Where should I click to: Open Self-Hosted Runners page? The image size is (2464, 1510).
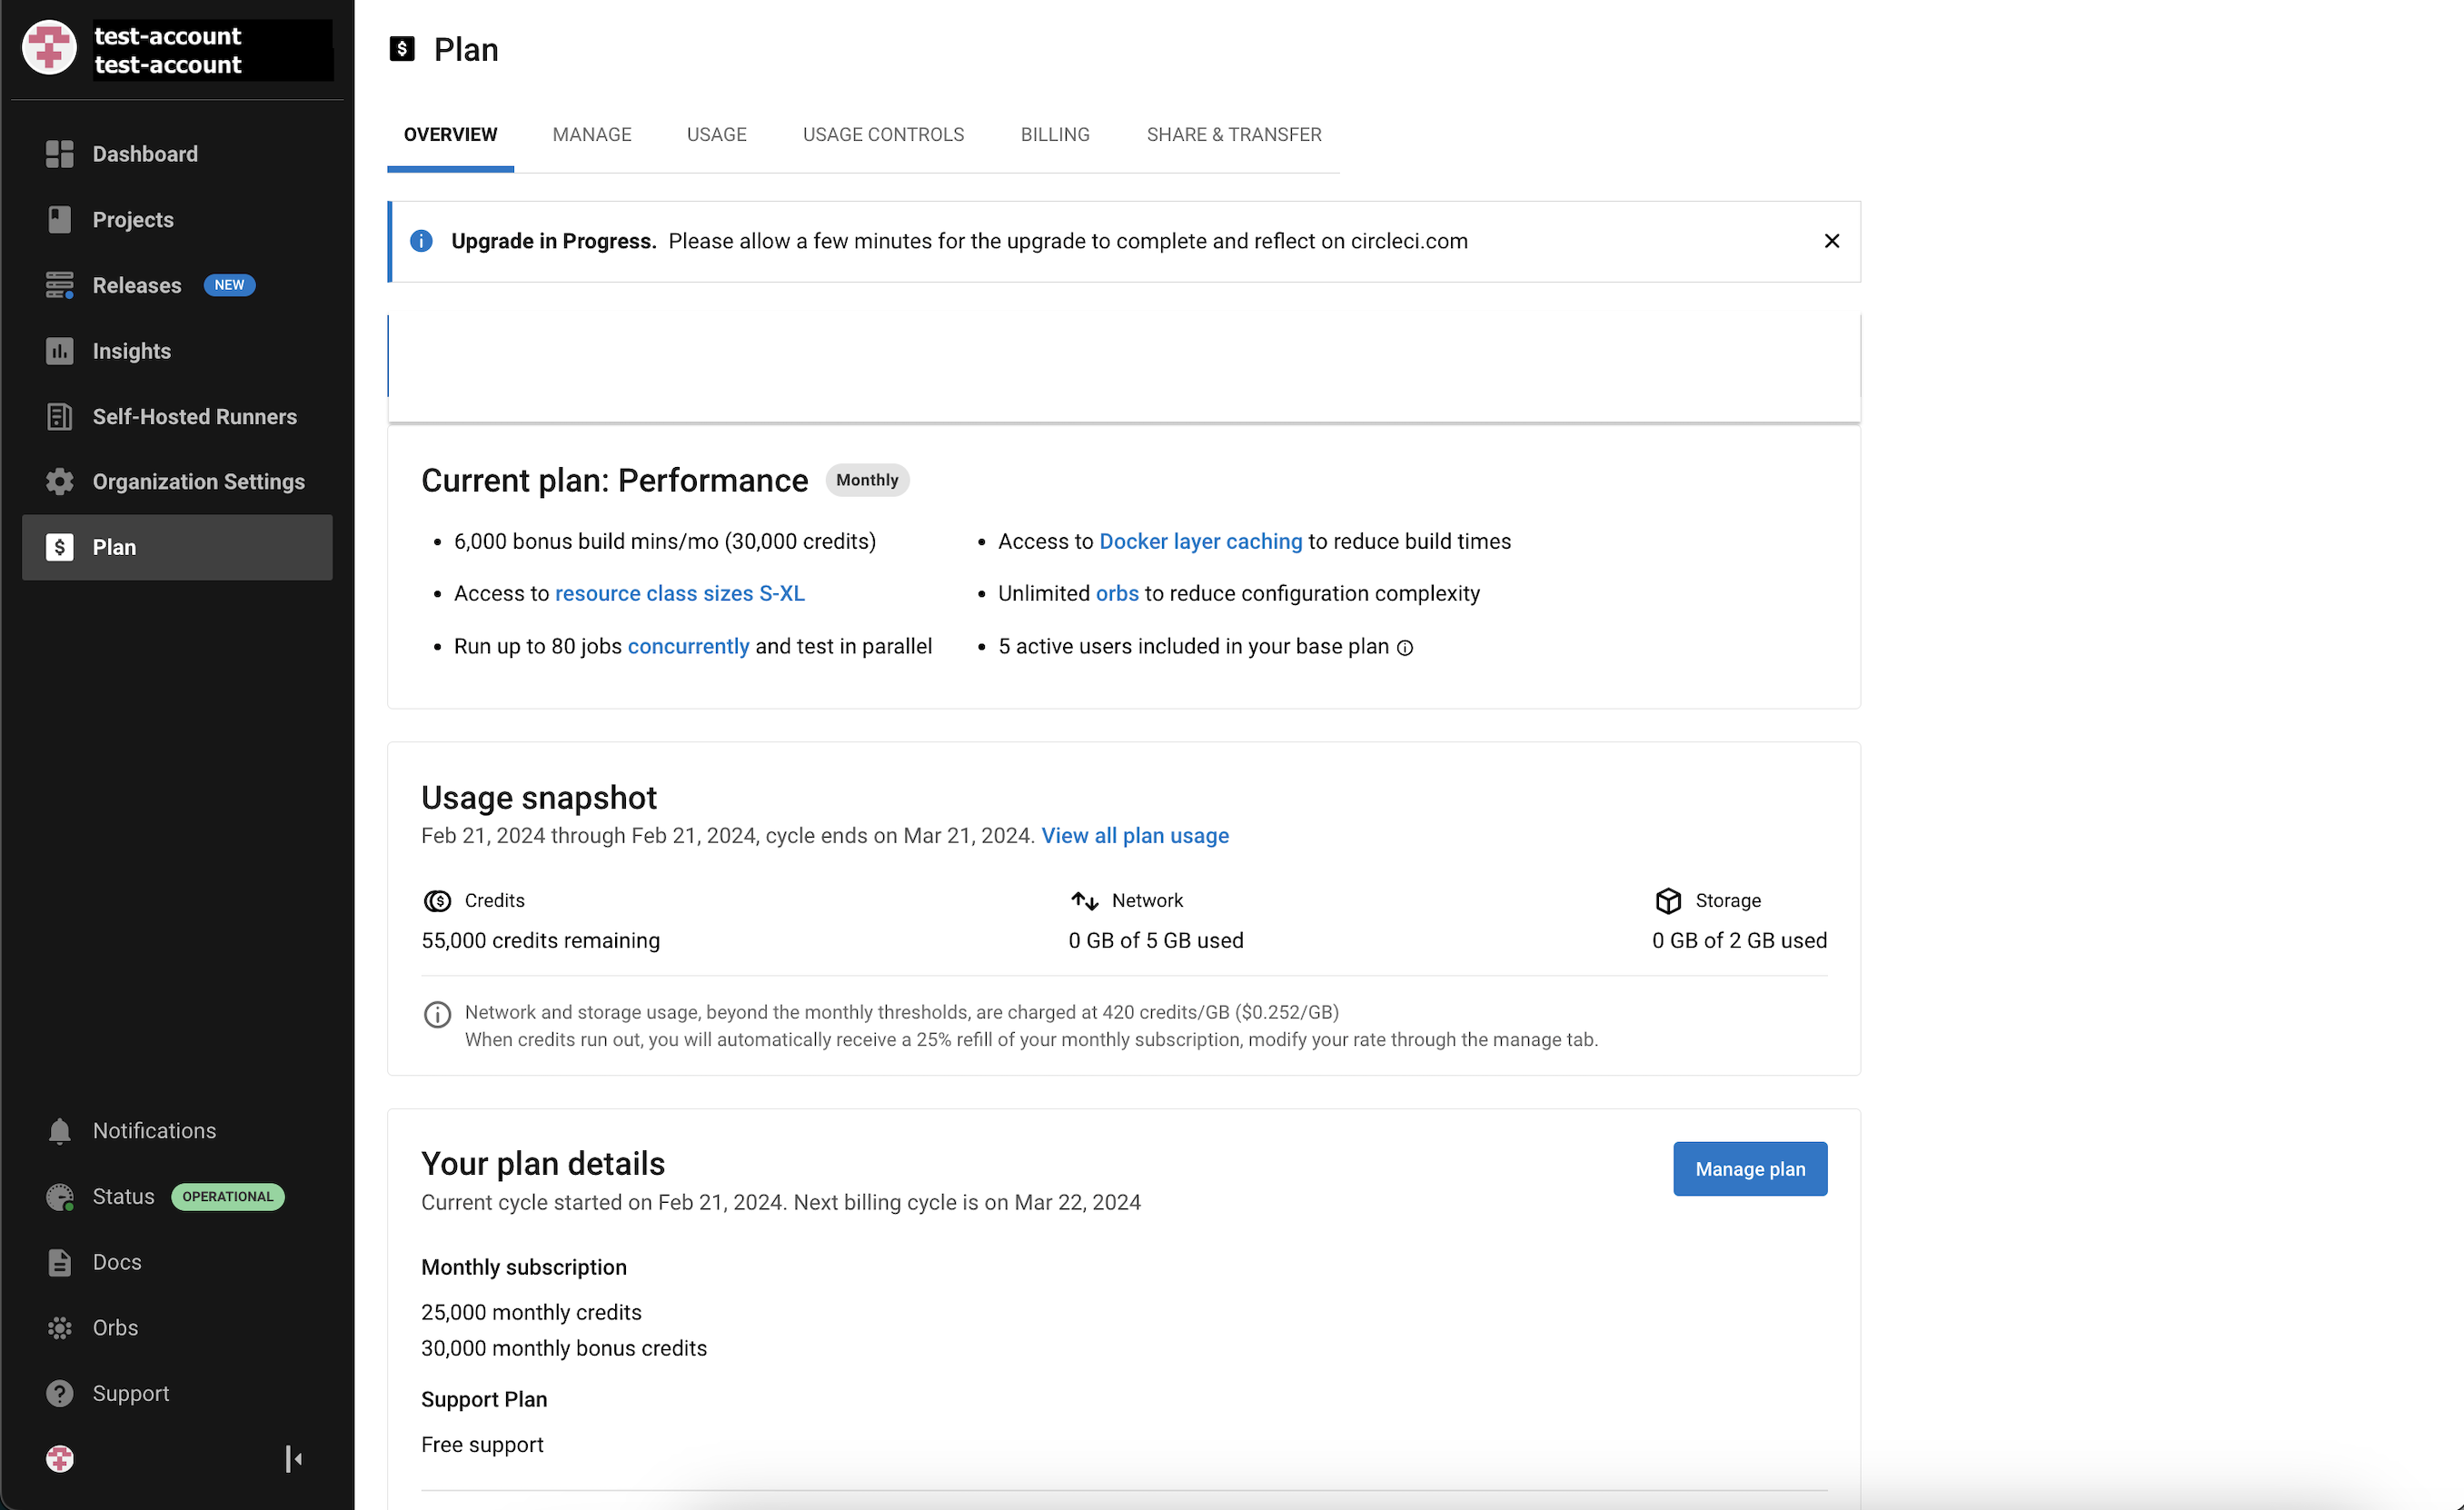(x=177, y=416)
